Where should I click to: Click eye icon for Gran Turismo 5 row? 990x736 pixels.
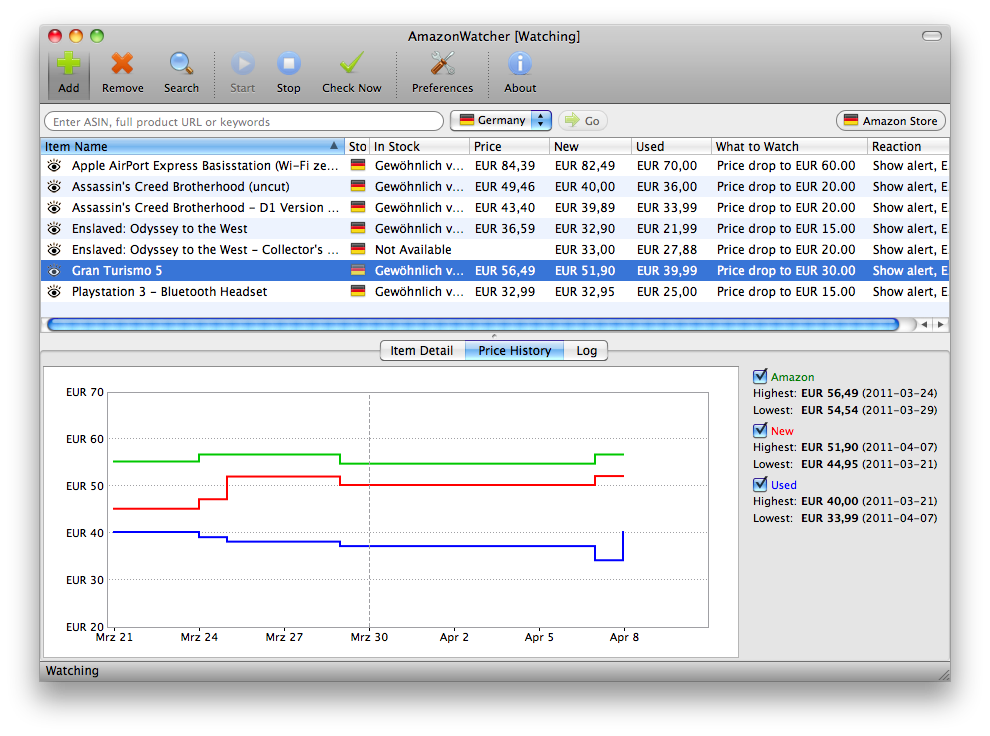pos(54,271)
